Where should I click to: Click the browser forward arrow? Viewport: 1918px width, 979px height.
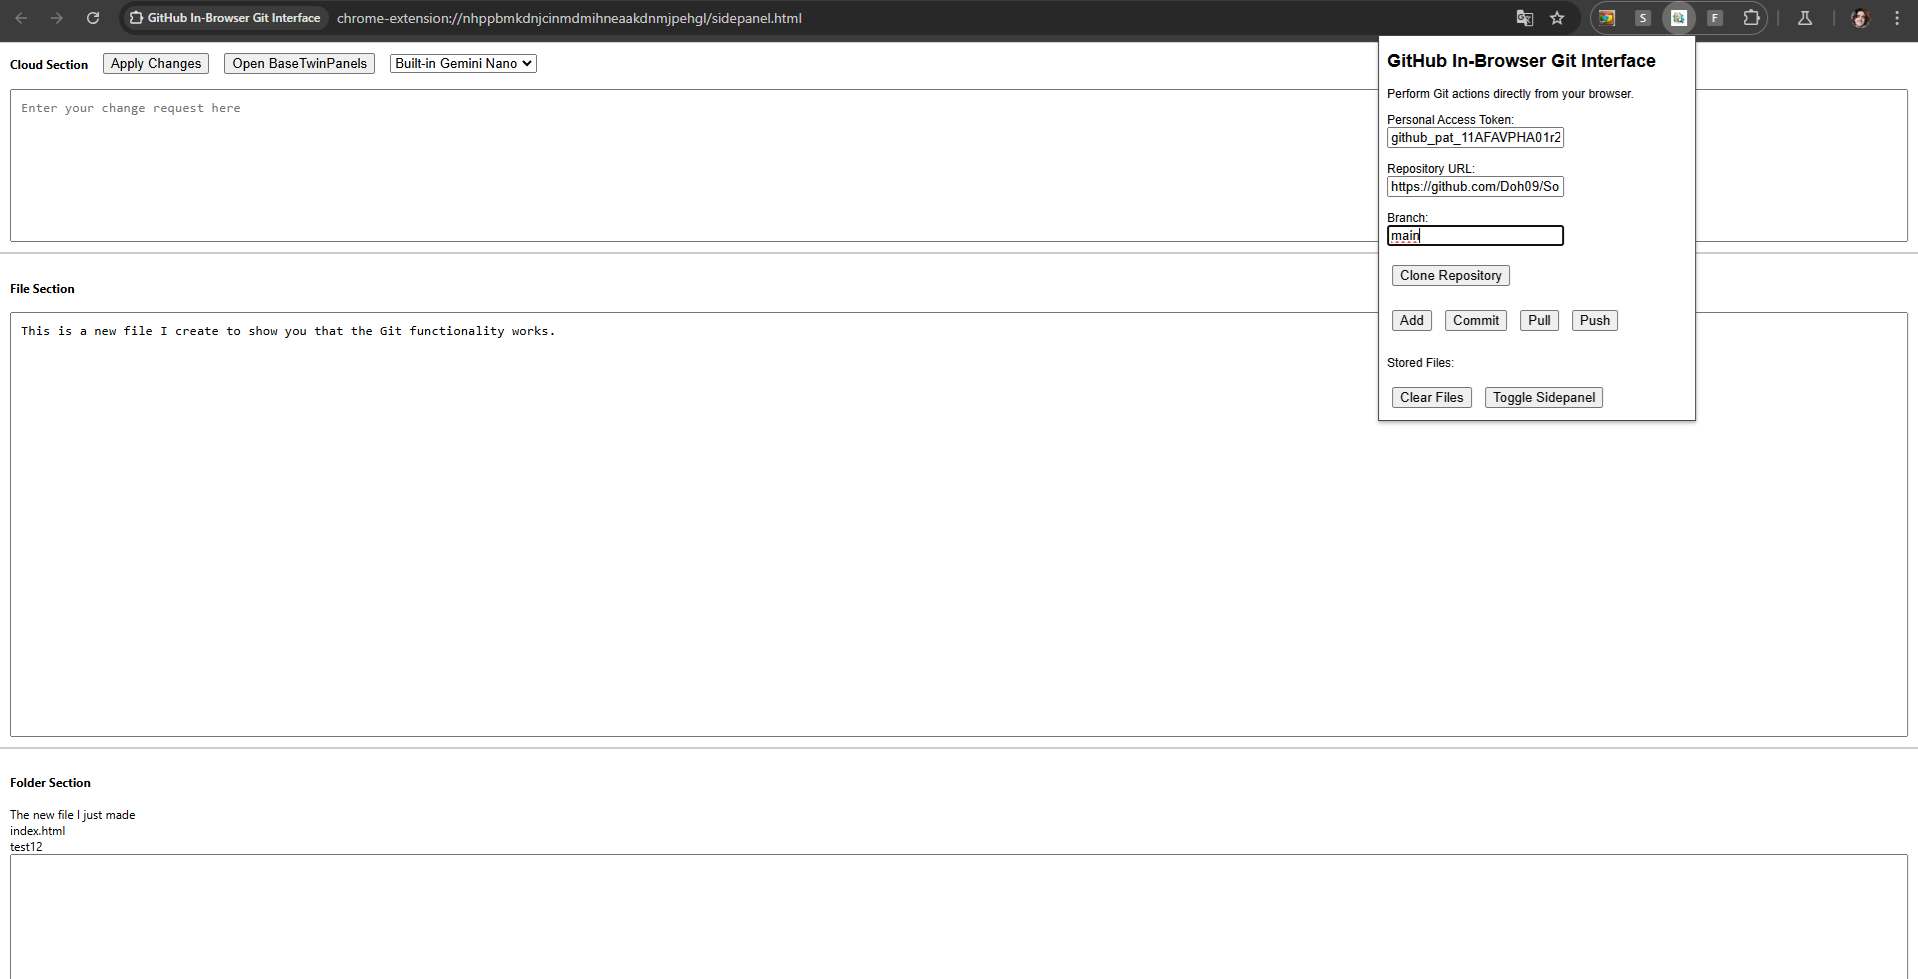point(57,18)
